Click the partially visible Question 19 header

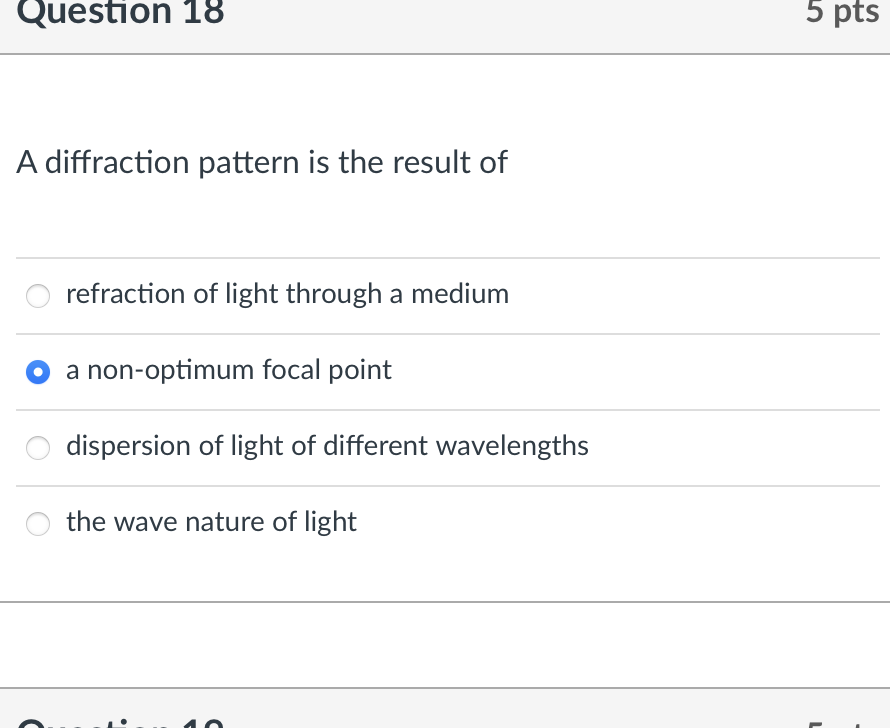(120, 722)
